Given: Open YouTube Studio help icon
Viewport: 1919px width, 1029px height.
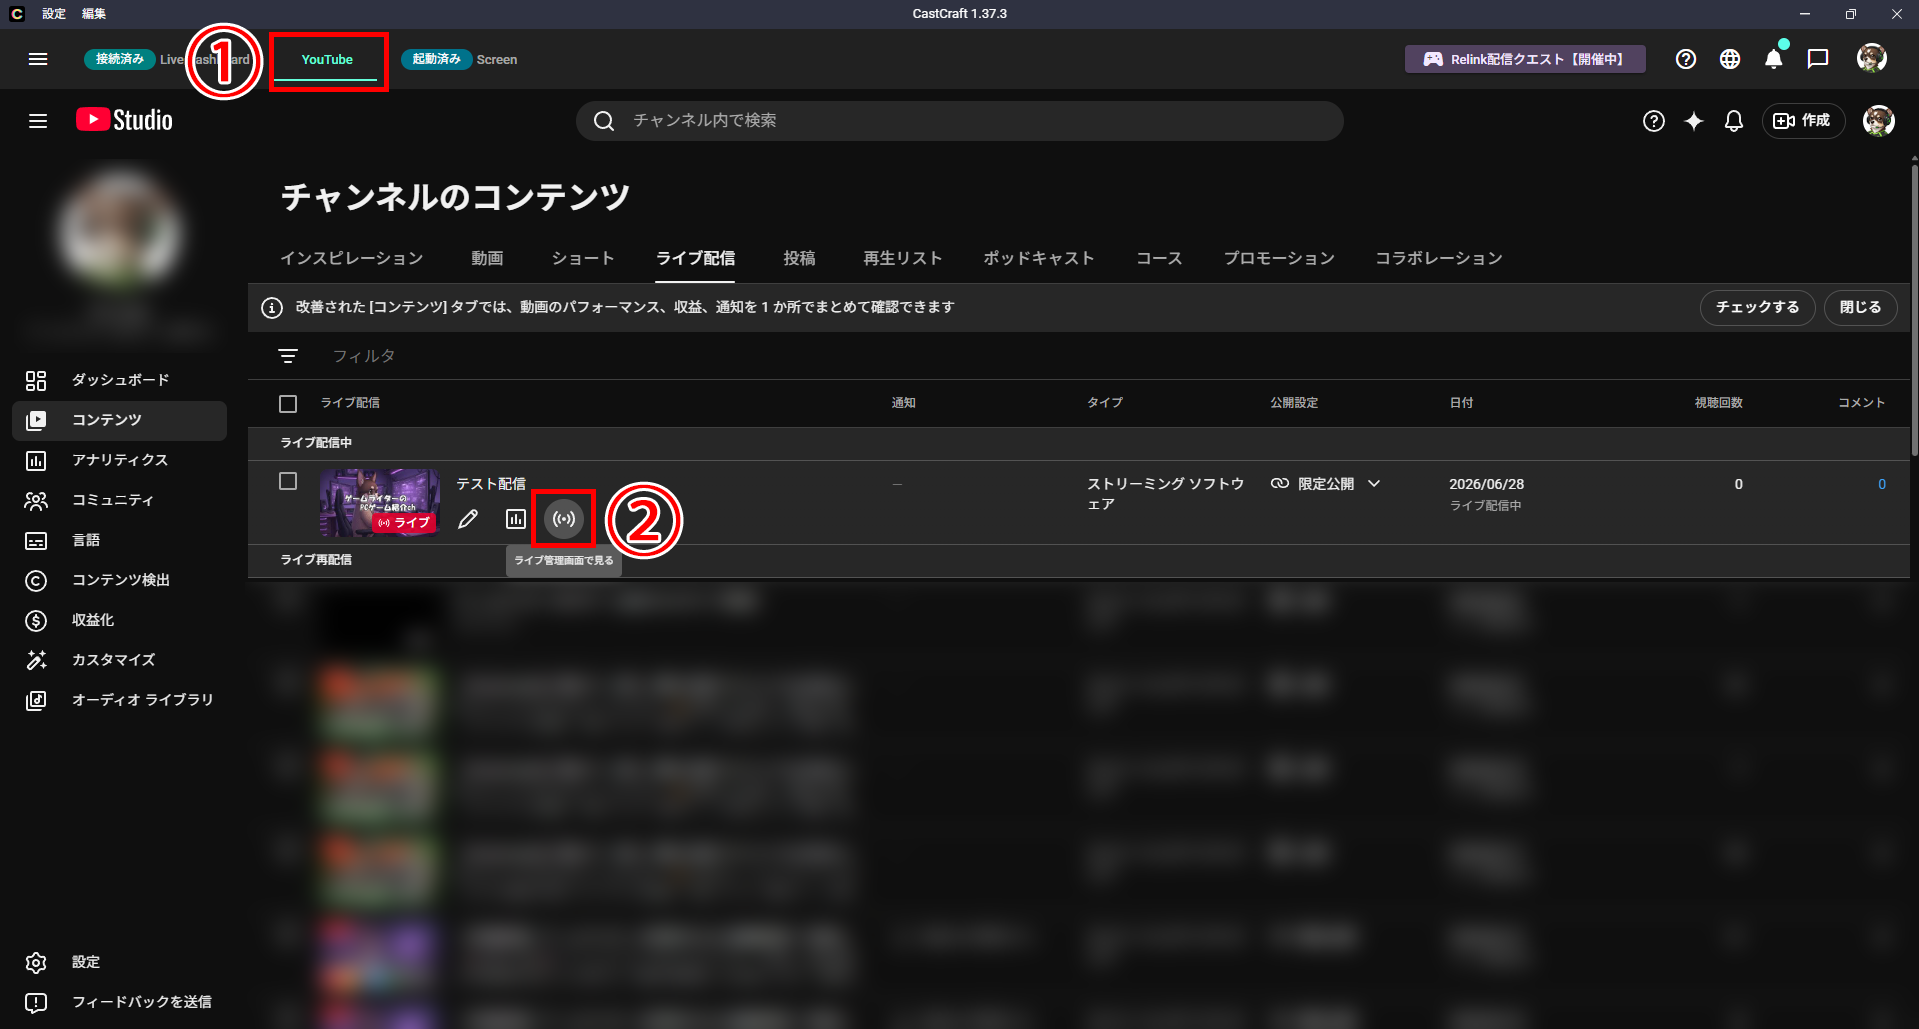Looking at the screenshot, I should pos(1654,121).
